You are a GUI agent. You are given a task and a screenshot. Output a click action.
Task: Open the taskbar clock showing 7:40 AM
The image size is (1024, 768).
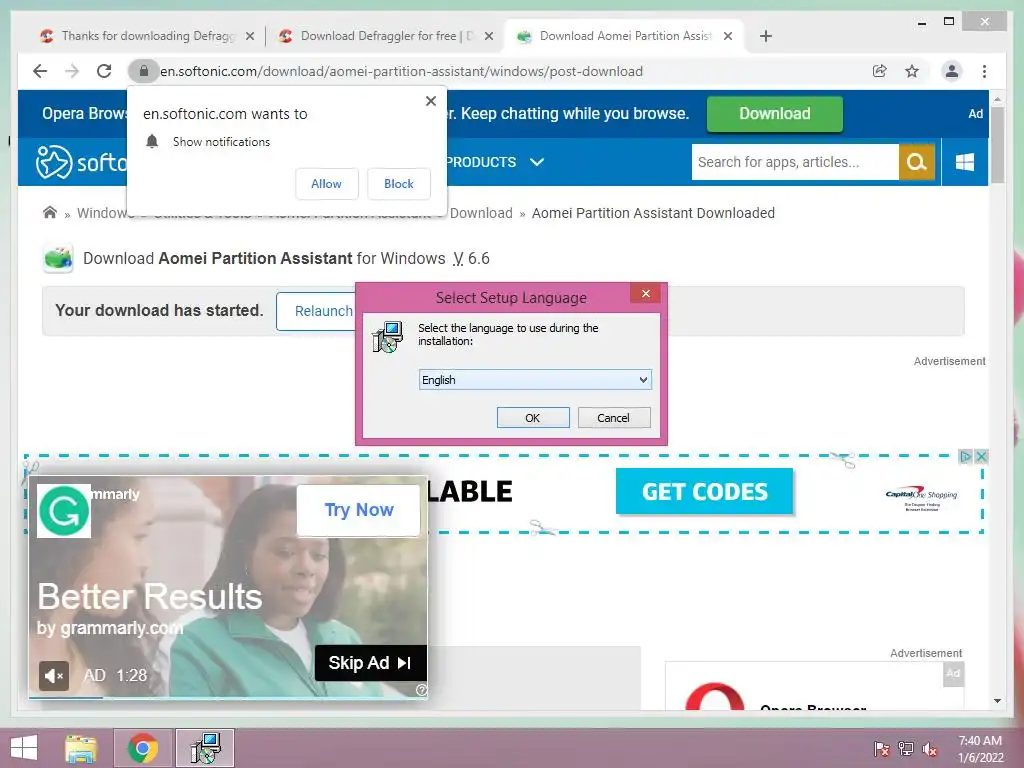(980, 749)
